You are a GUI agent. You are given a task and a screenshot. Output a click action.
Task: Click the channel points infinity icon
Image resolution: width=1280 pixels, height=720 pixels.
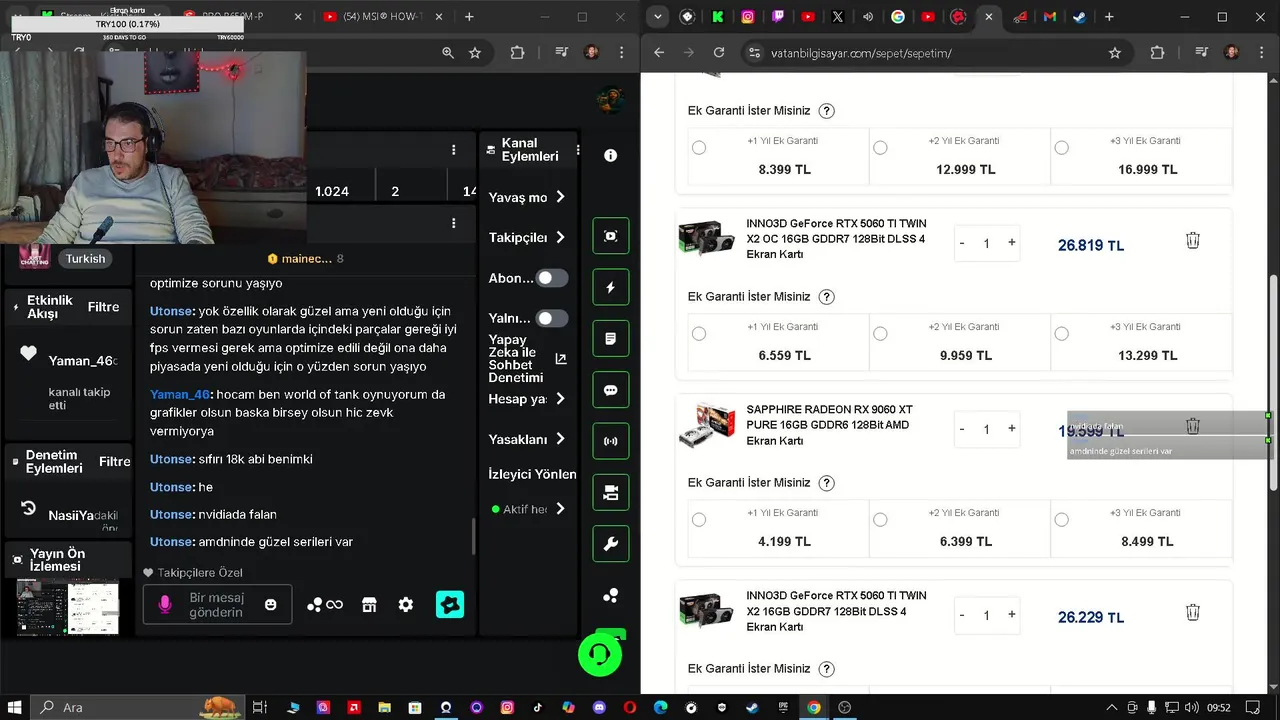point(325,605)
